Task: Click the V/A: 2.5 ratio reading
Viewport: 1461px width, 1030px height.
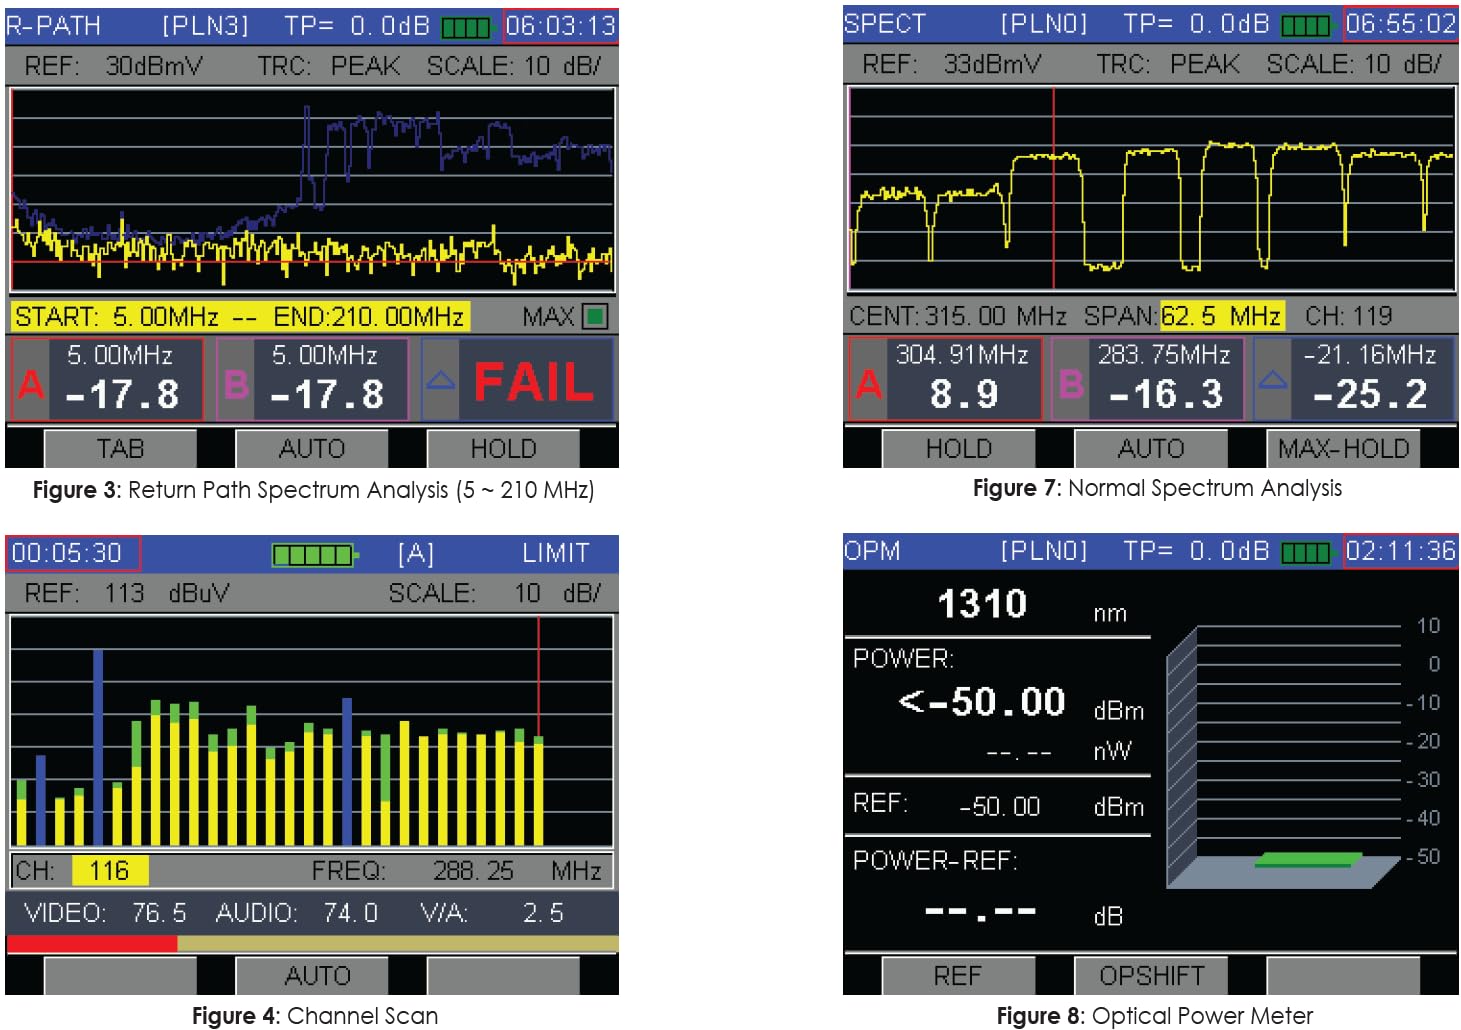Action: click(x=492, y=913)
